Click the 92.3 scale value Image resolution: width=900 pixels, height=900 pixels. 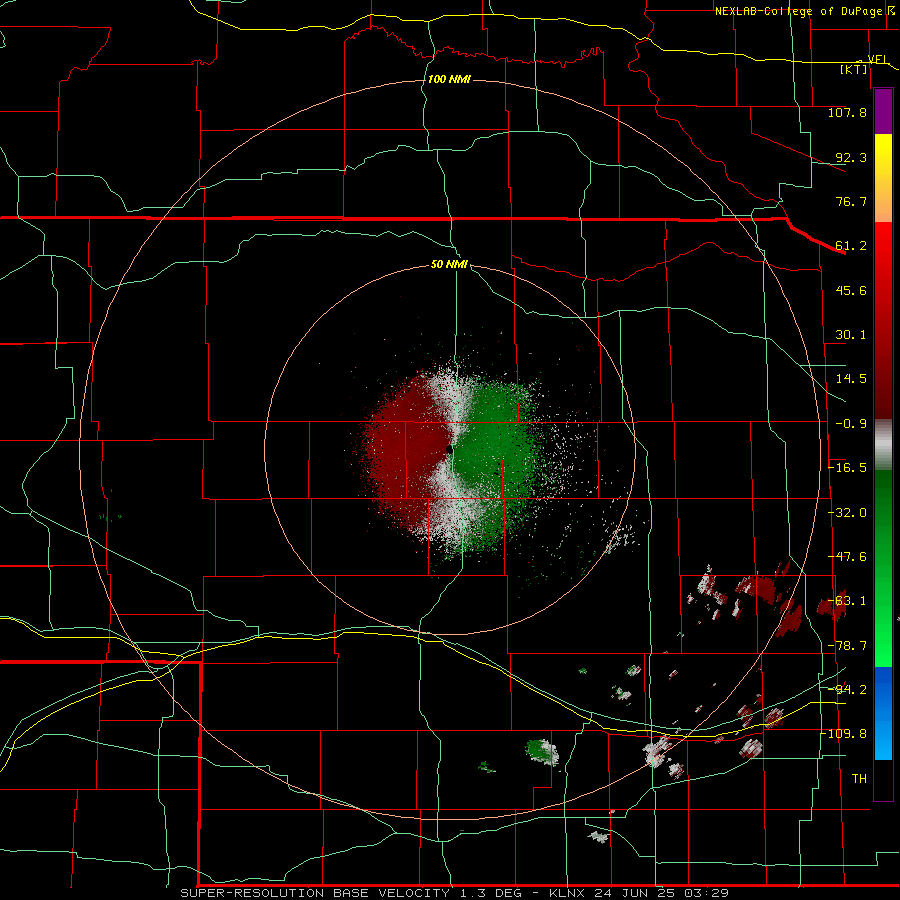[x=851, y=157]
